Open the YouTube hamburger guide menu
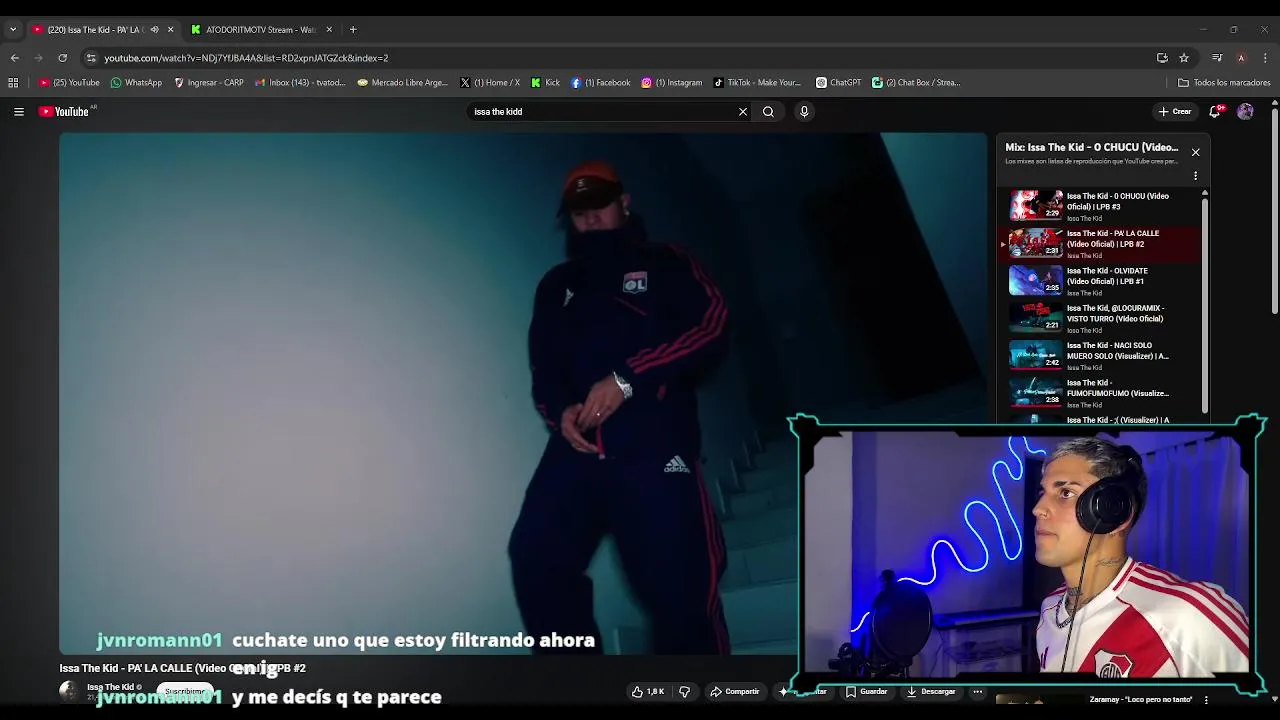 tap(18, 112)
